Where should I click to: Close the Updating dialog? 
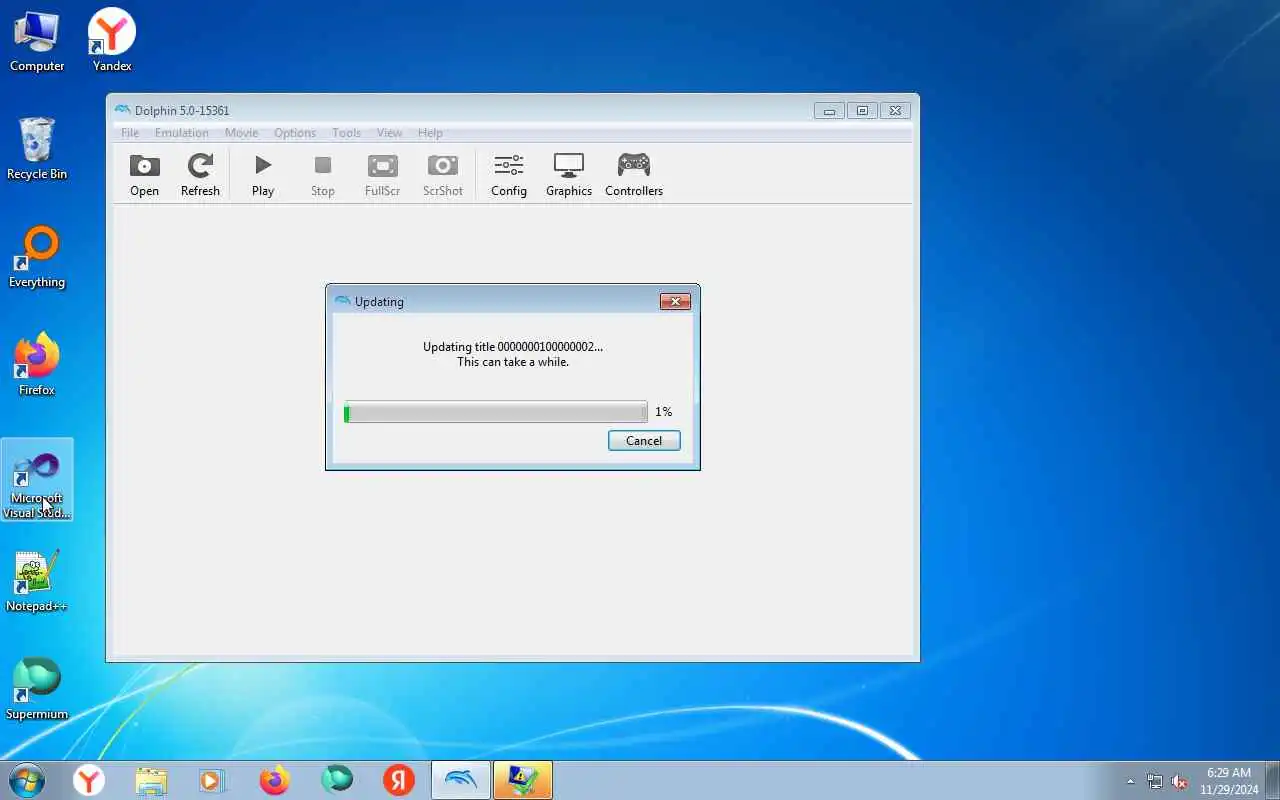click(x=675, y=301)
